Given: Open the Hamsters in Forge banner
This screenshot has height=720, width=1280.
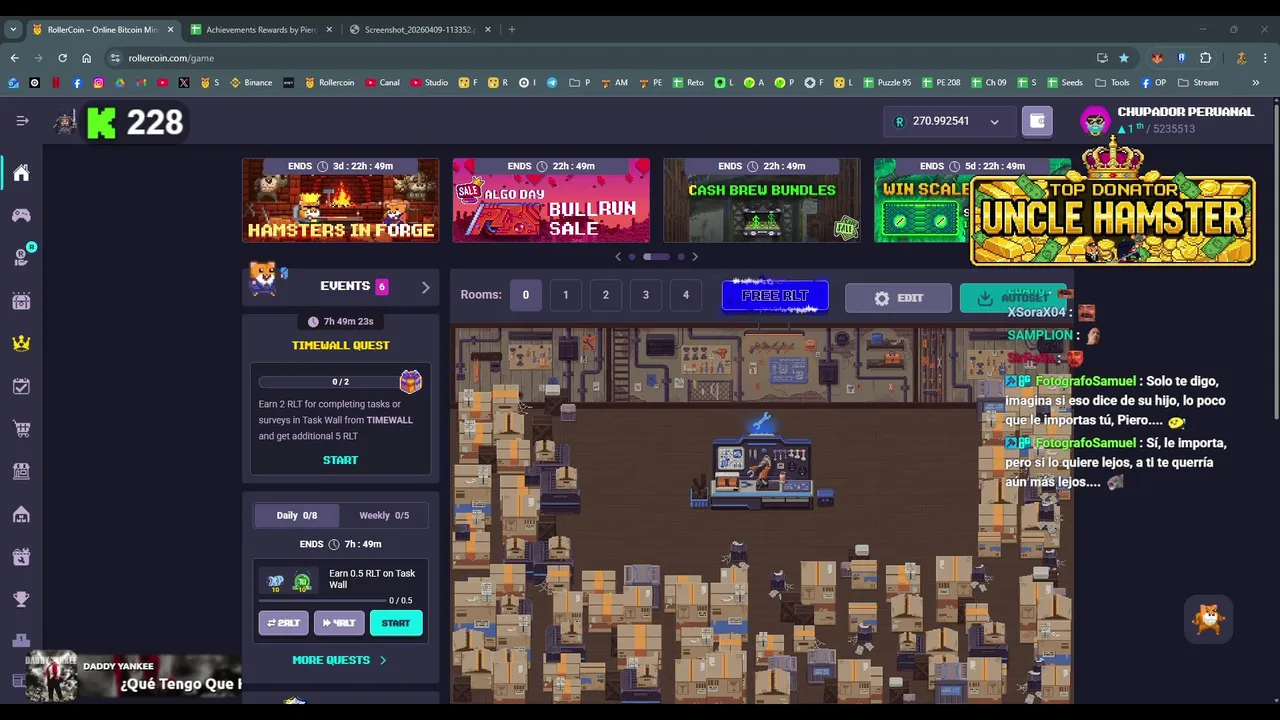Looking at the screenshot, I should pos(340,200).
